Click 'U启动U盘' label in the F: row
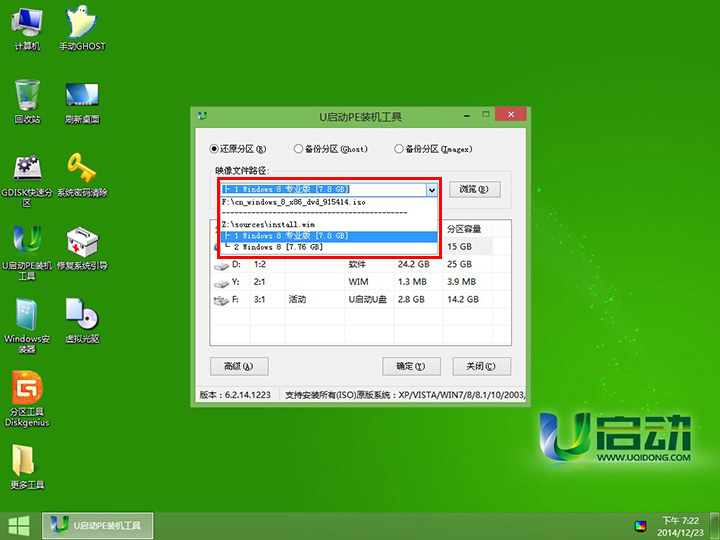720x540 pixels. 367,299
